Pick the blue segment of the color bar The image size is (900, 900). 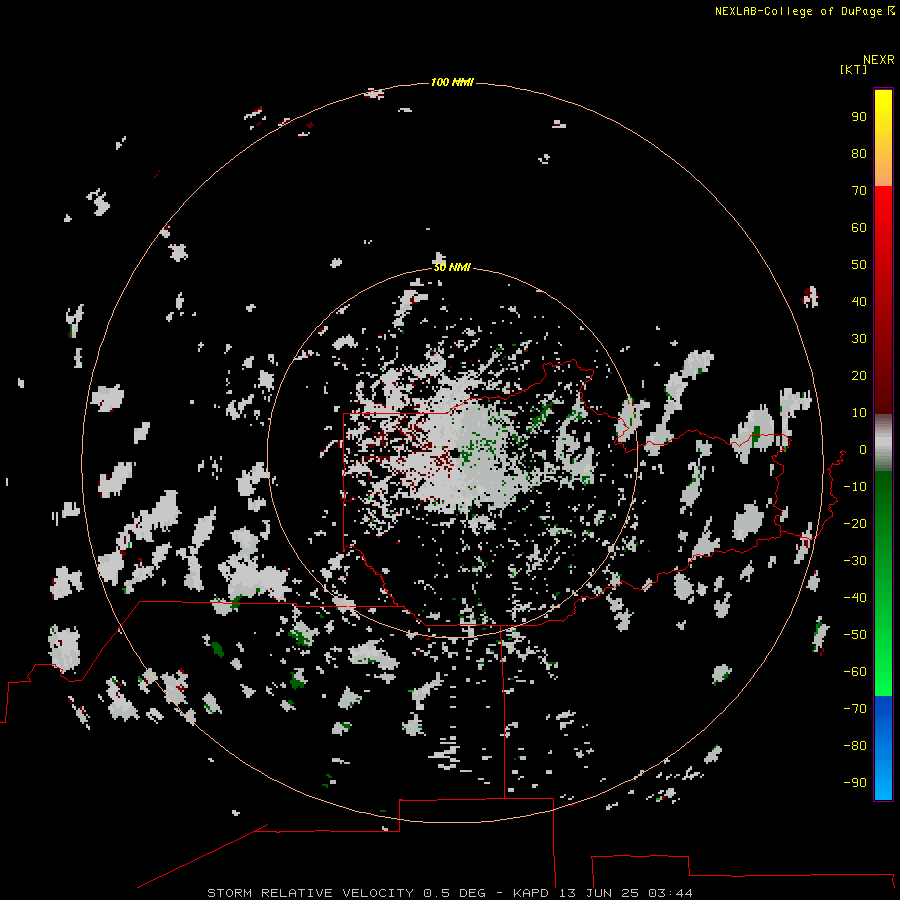coord(883,748)
